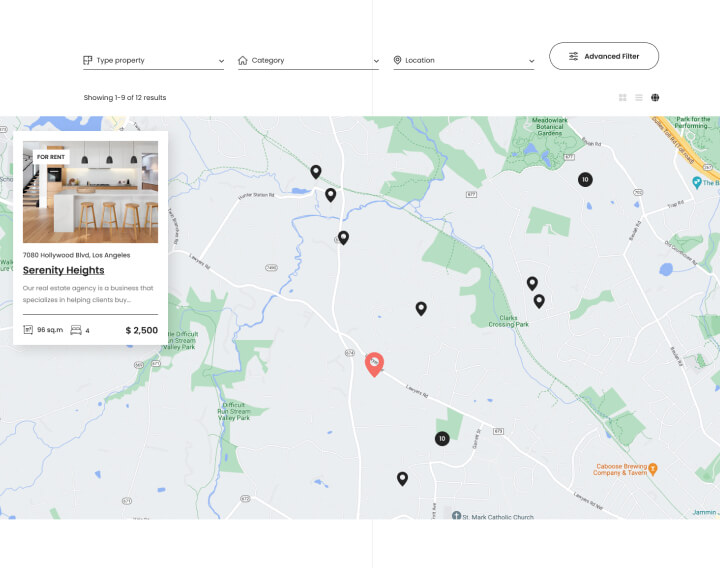Image resolution: width=720 pixels, height=568 pixels.
Task: Open the Category dropdown
Action: click(x=308, y=61)
